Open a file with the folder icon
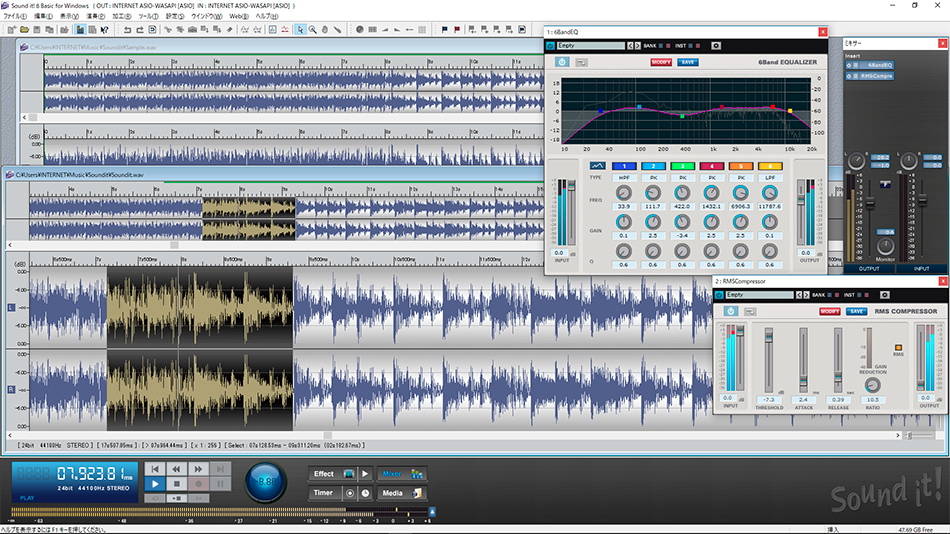The image size is (950, 534). click(24, 29)
